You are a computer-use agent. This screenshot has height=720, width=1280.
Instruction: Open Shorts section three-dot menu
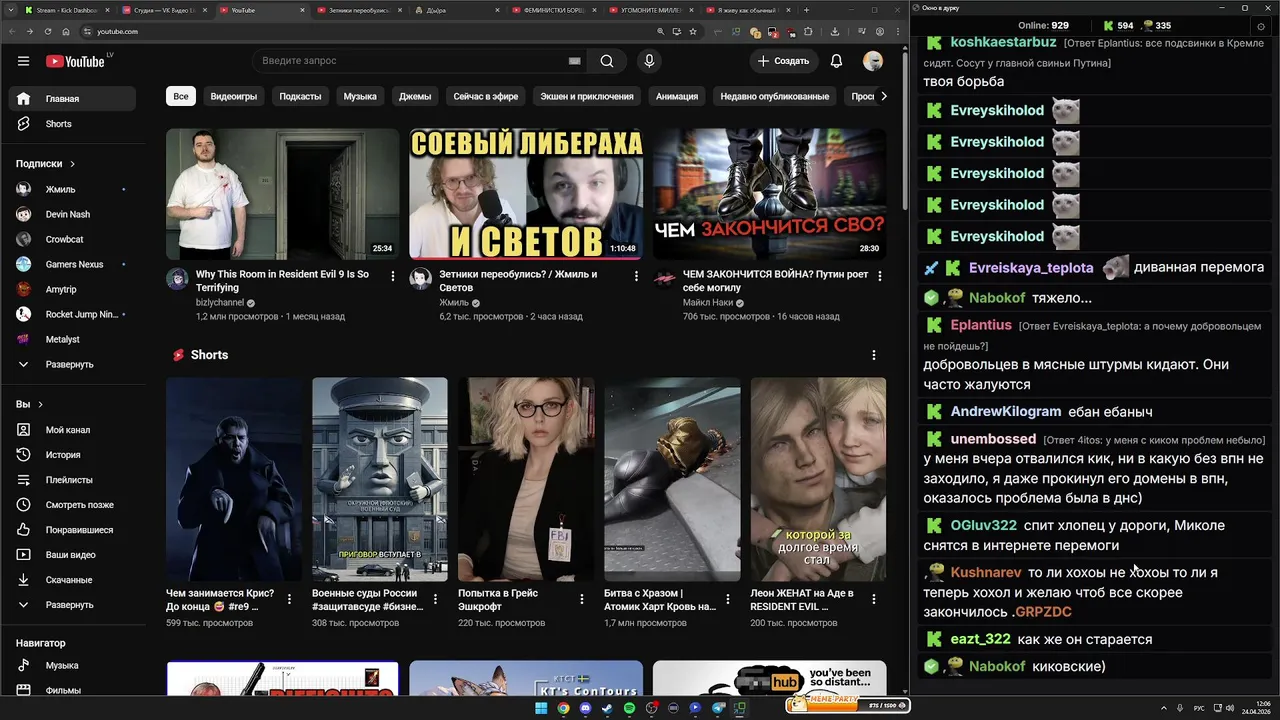coord(874,355)
